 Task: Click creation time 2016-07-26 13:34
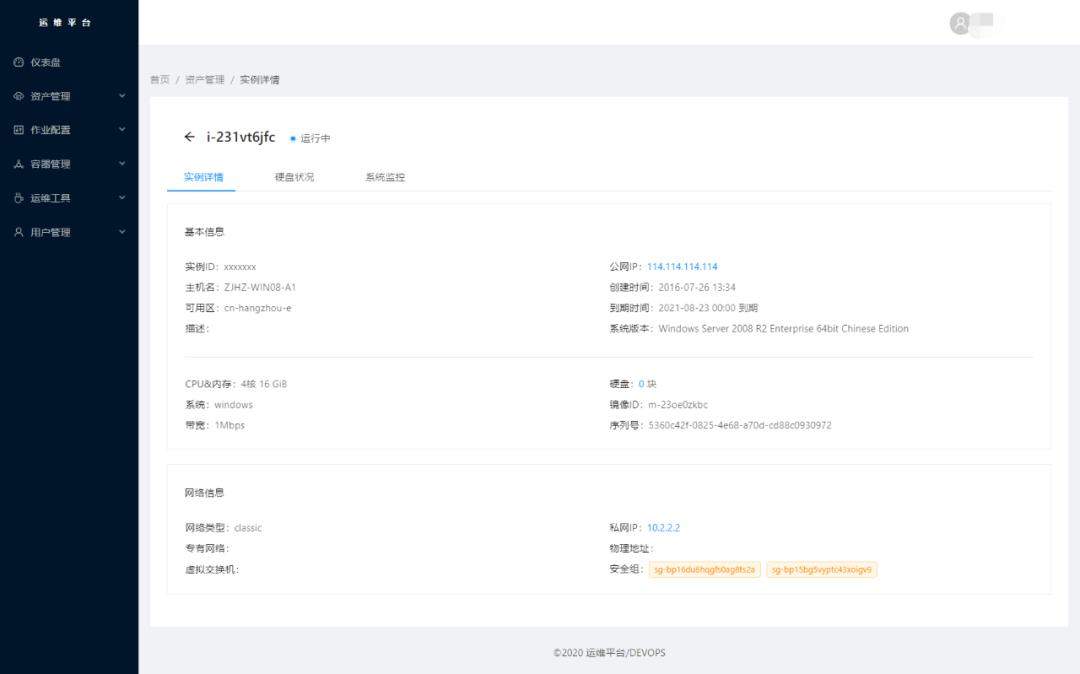point(696,287)
